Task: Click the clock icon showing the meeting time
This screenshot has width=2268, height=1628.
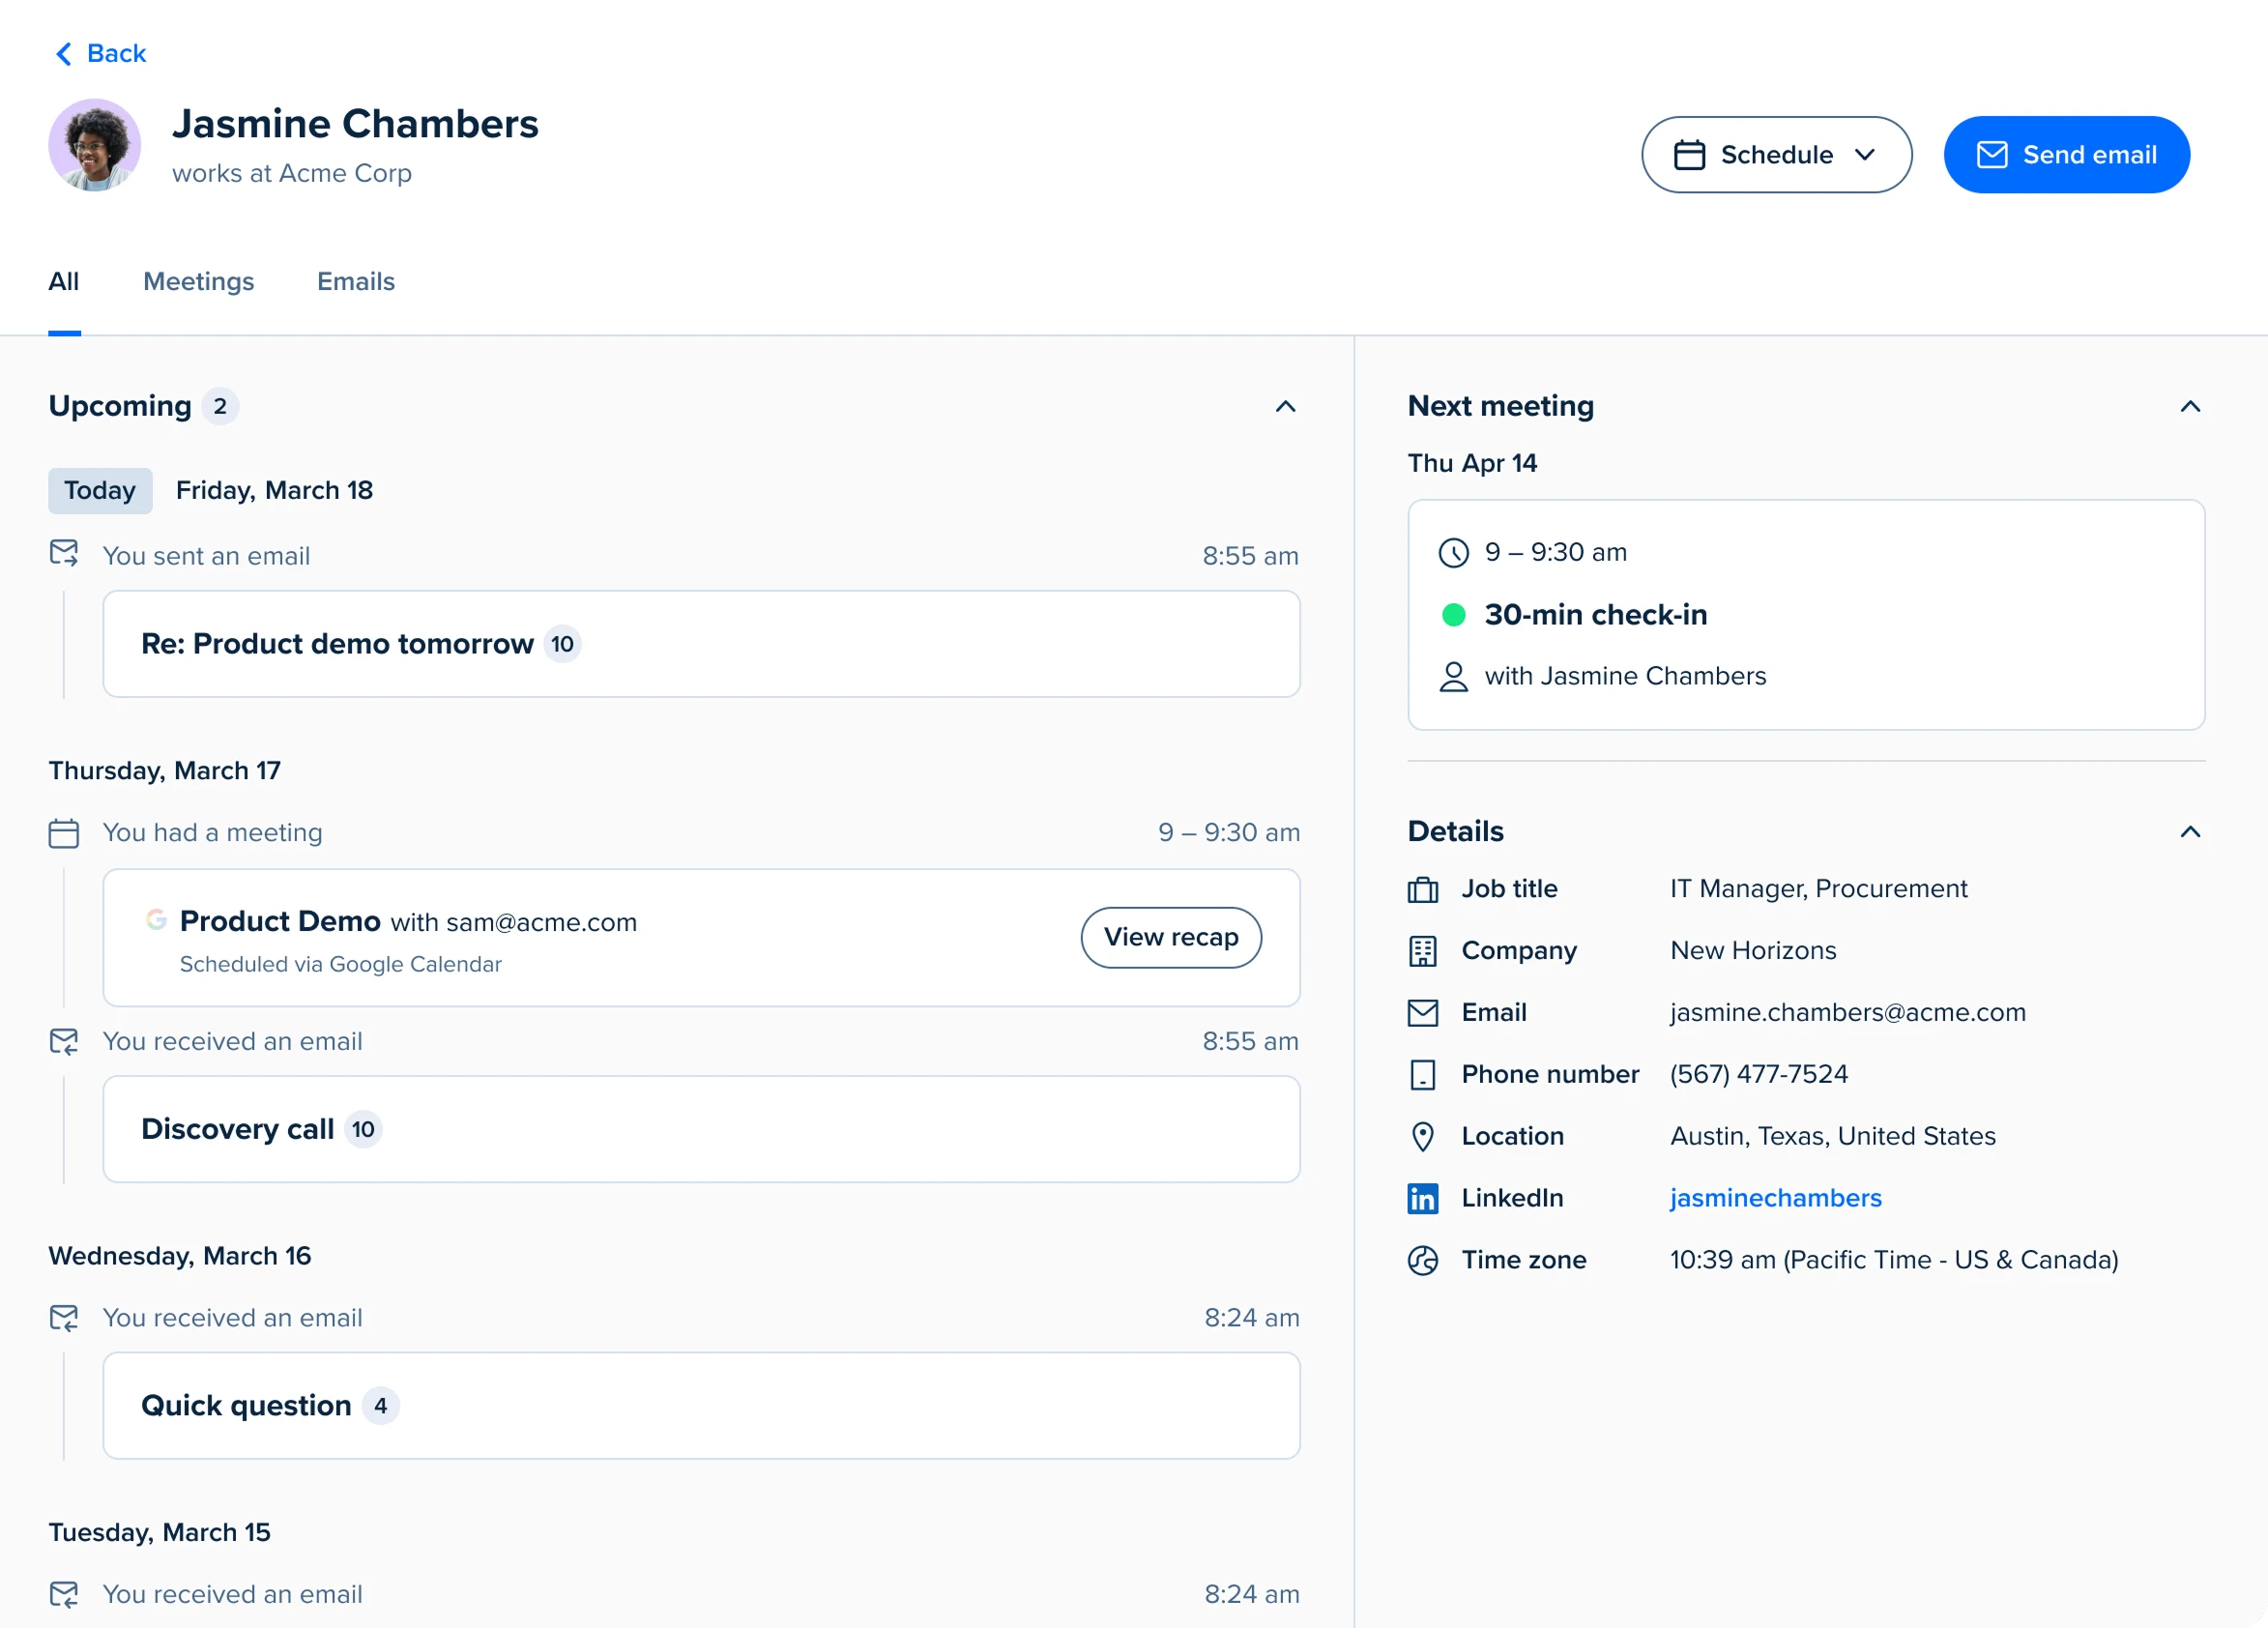Action: coord(1452,552)
